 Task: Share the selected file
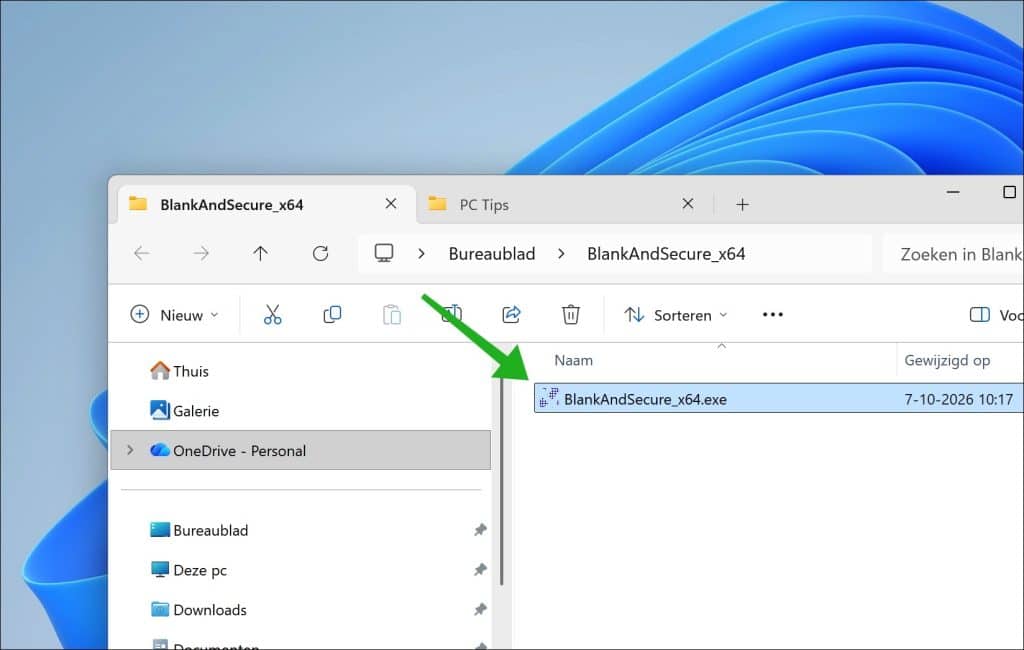pyautogui.click(x=511, y=315)
